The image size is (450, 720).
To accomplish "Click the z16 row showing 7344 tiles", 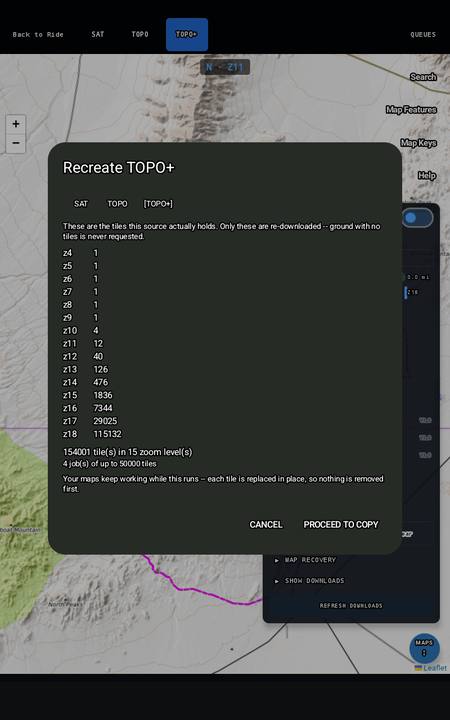I will coord(88,408).
